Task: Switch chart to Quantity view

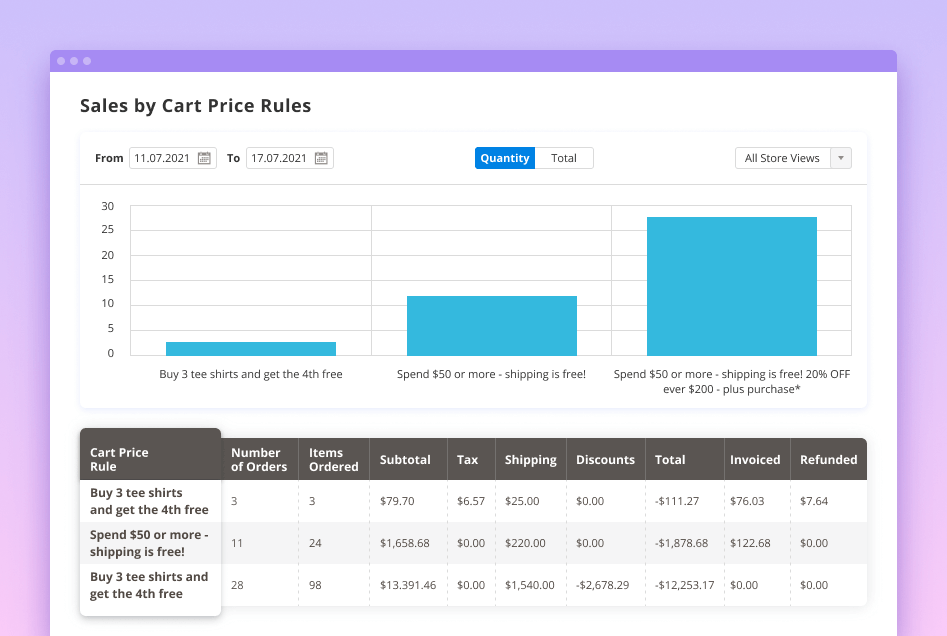Action: (505, 158)
